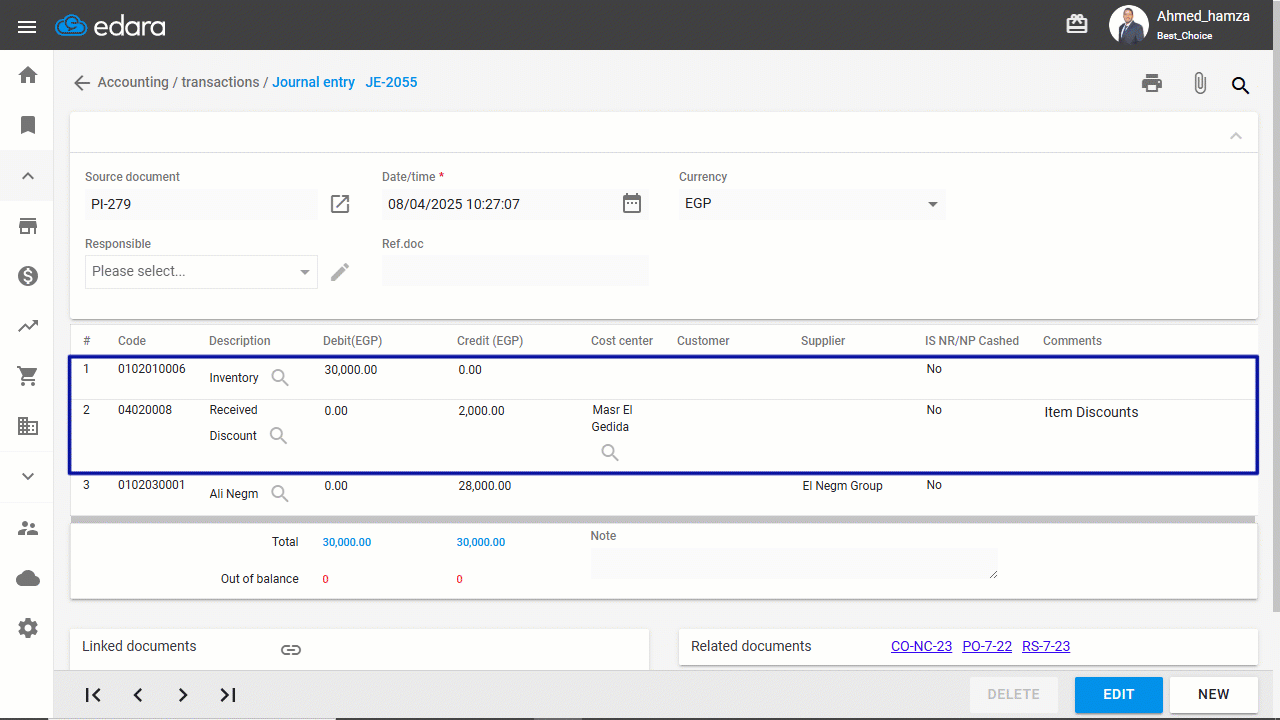
Task: Go to Home in sidebar
Action: [28, 75]
